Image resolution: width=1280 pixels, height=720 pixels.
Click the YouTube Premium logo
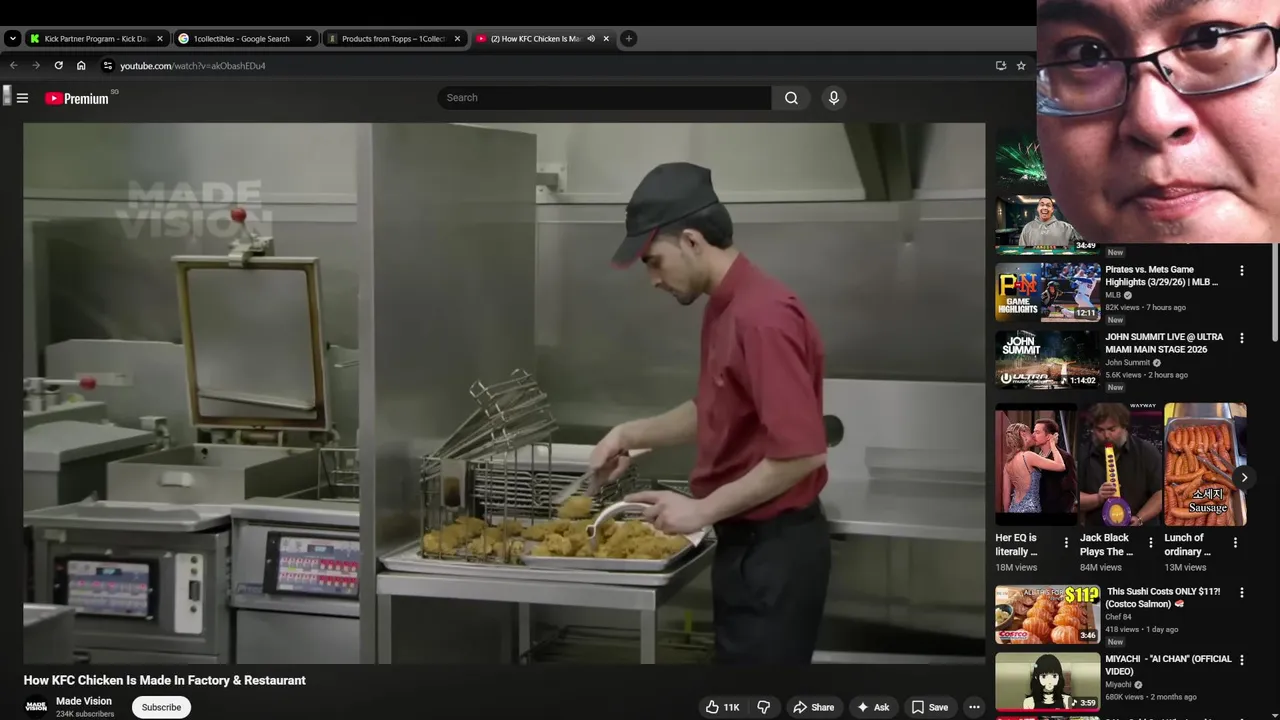[77, 98]
